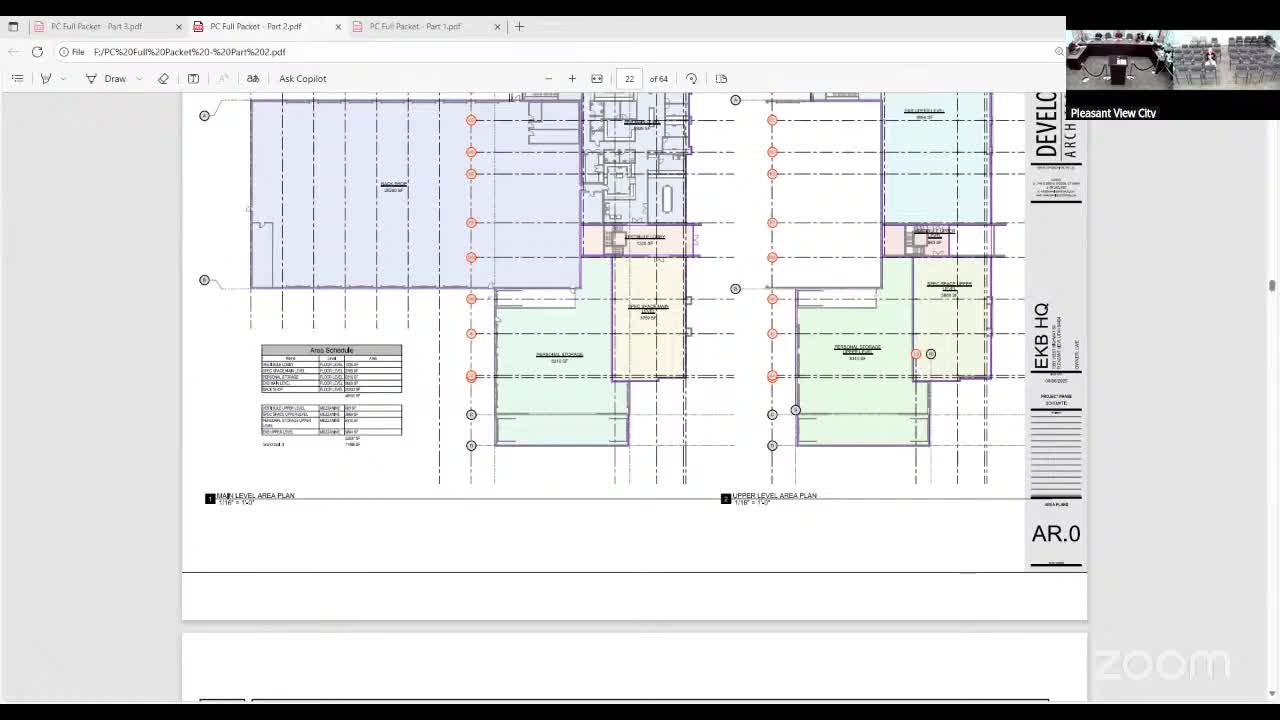Click the Upper Level Area Plan title
This screenshot has height=720, width=1280.
774,496
